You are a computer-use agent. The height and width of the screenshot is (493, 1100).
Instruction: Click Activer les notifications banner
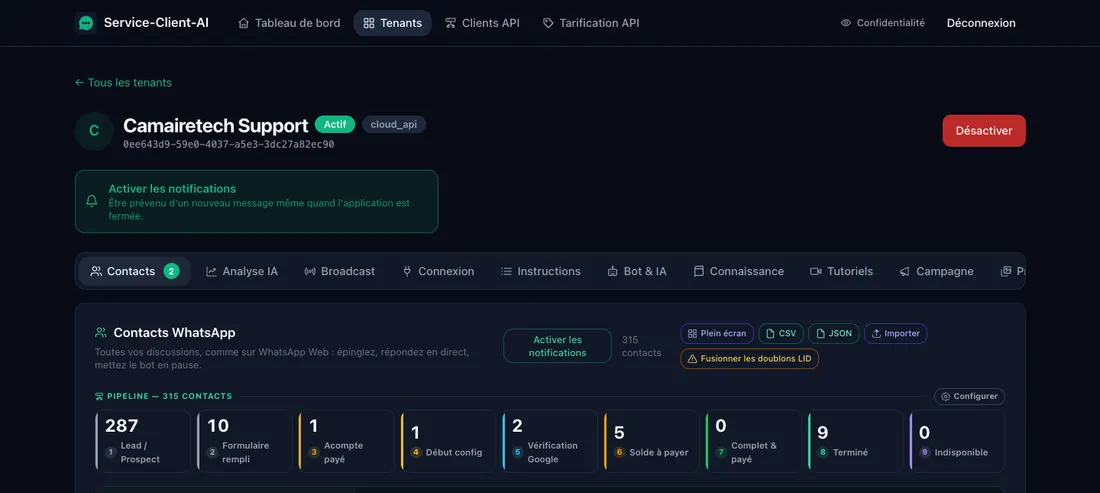(257, 201)
